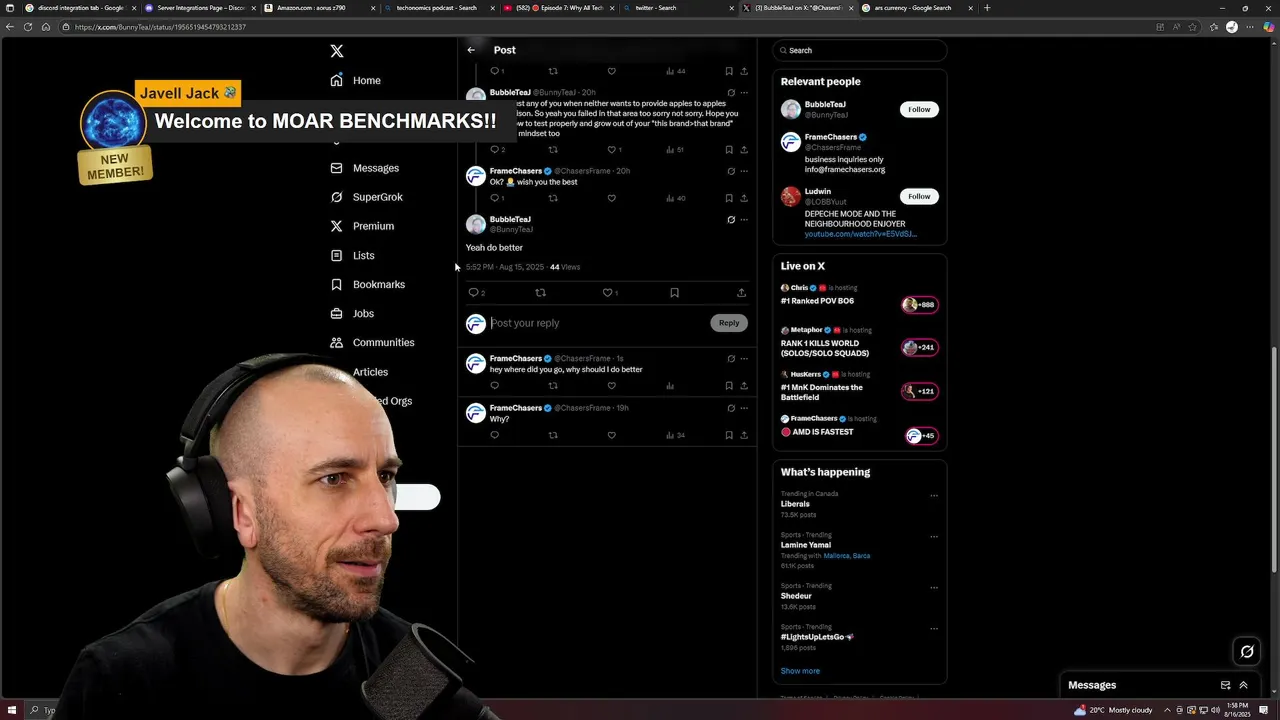Open more options on 'hey where did you go'
The width and height of the screenshot is (1280, 720).
tap(744, 358)
